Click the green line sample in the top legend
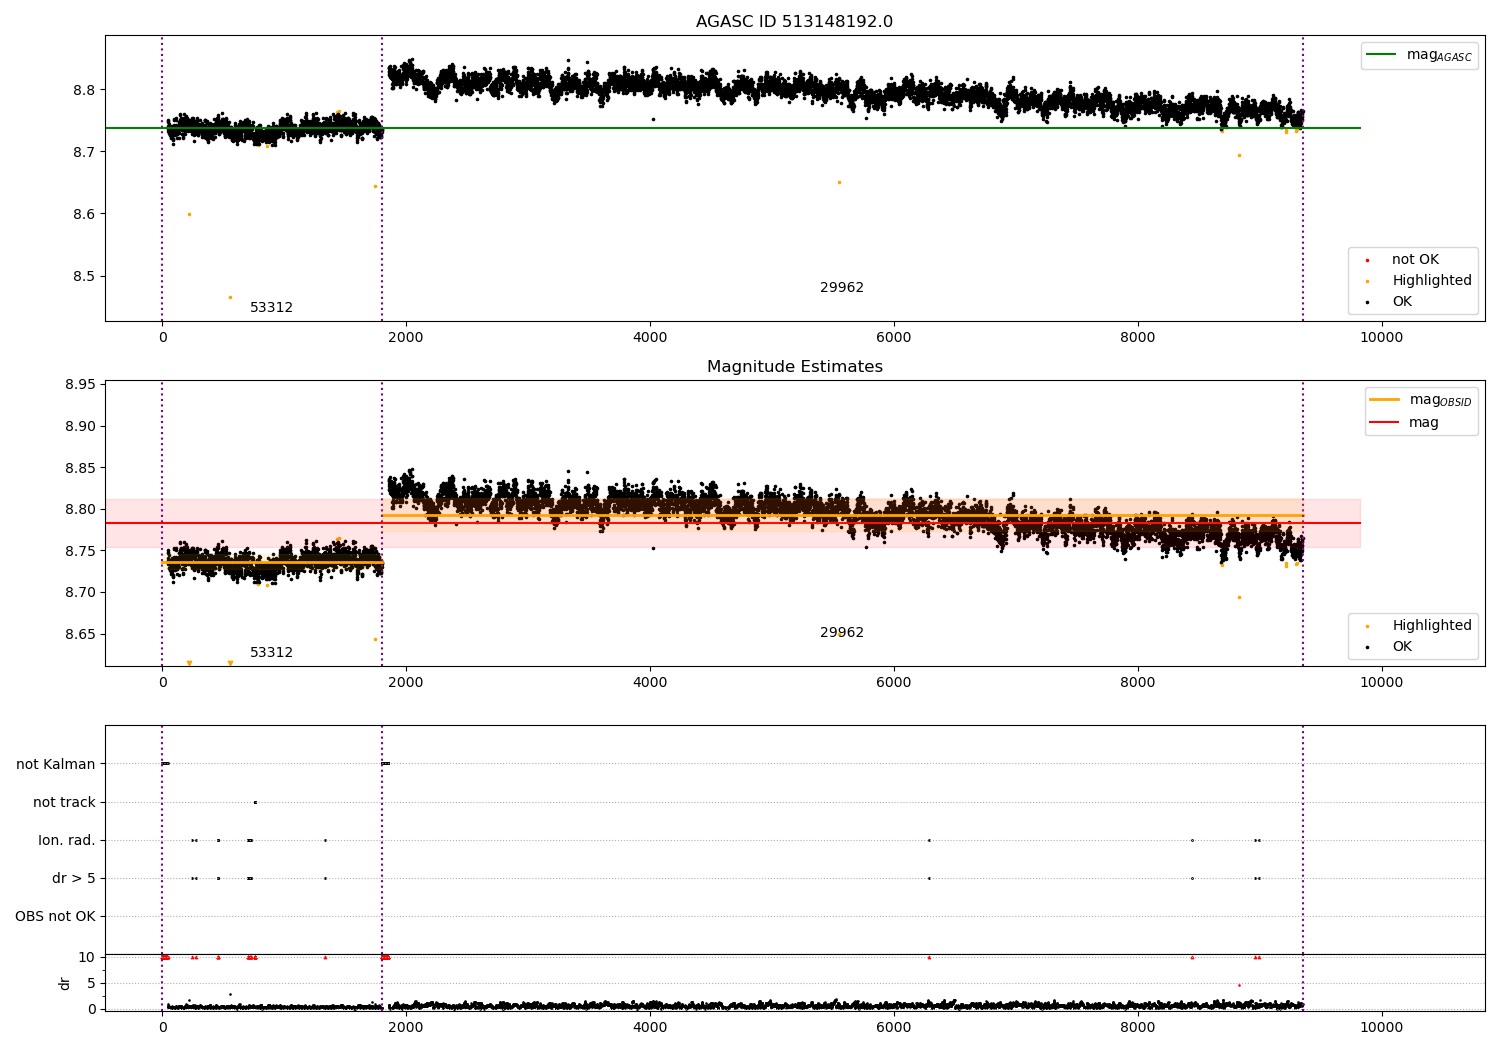 [1382, 55]
